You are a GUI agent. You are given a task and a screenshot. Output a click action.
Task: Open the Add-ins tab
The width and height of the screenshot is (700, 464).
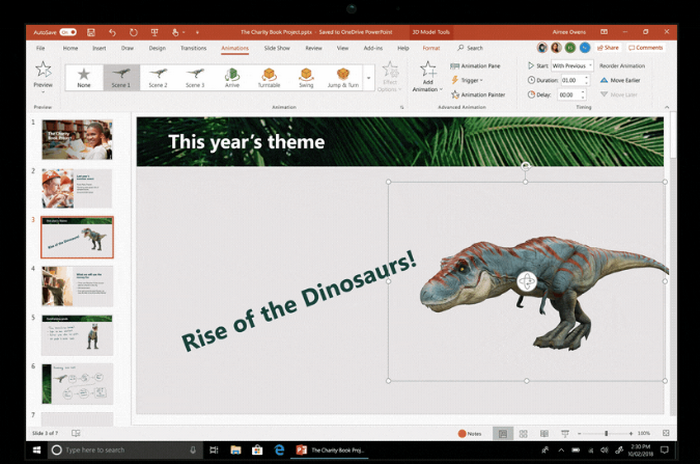click(x=373, y=48)
